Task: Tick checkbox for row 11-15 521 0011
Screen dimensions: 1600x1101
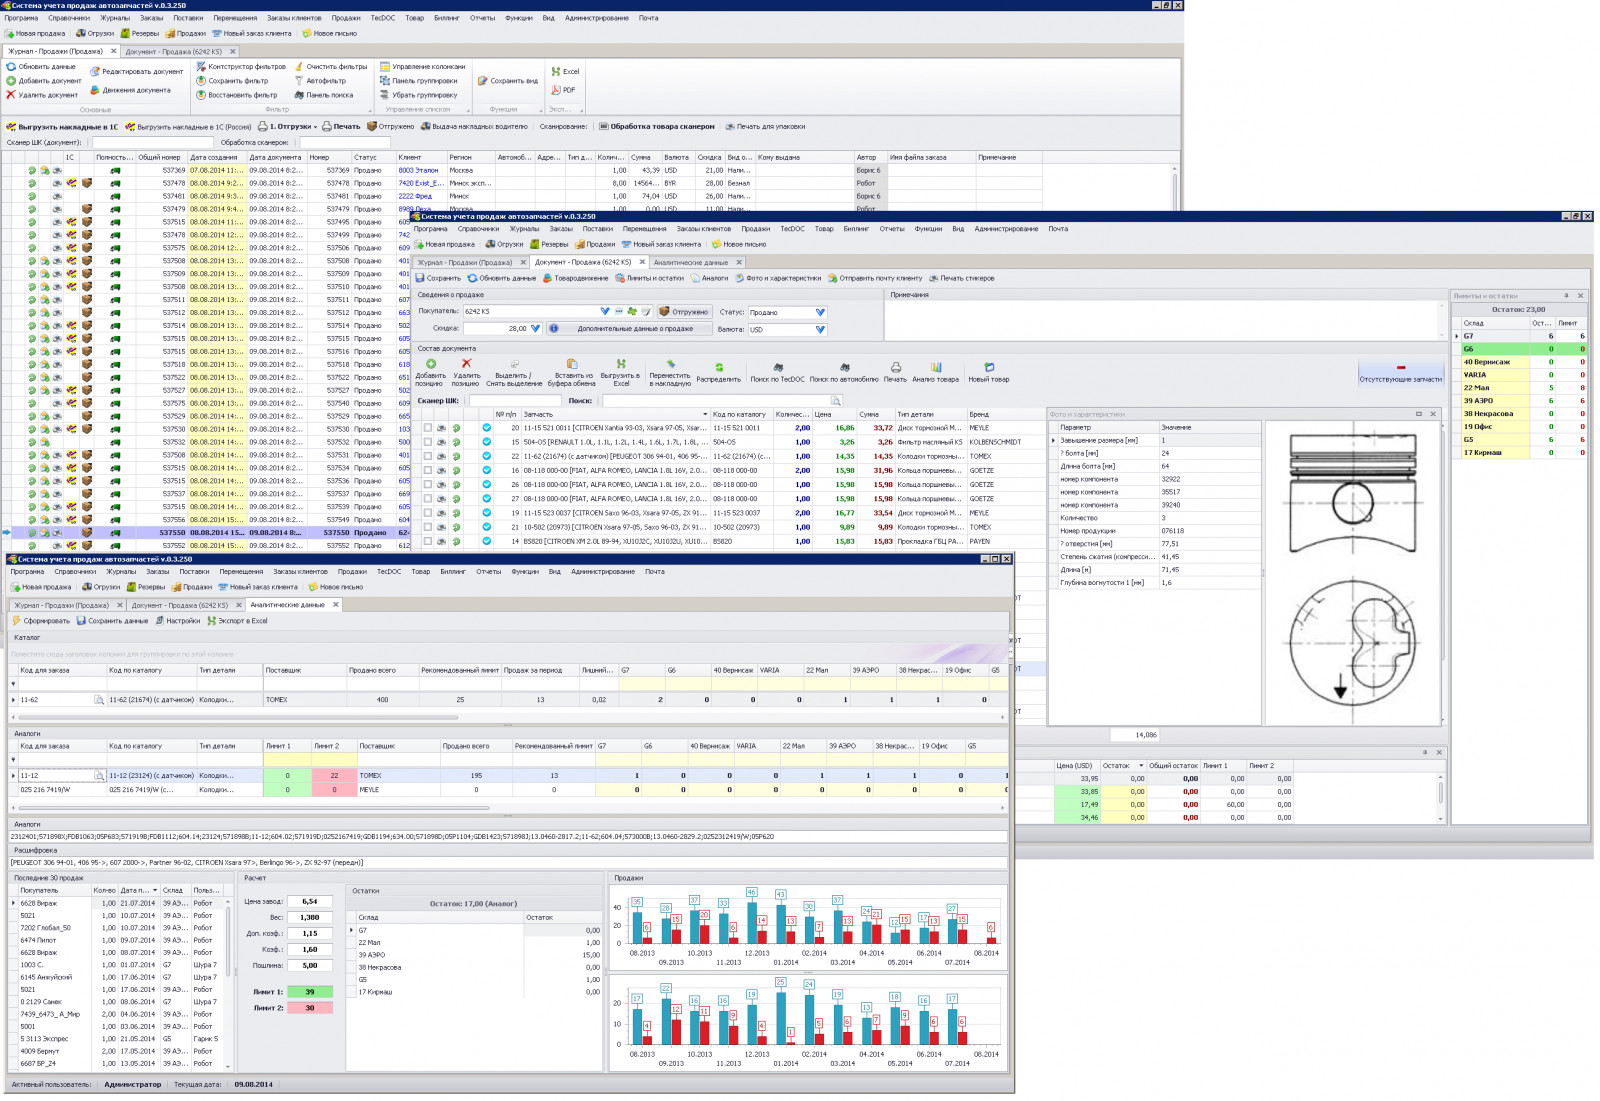Action: click(x=428, y=428)
